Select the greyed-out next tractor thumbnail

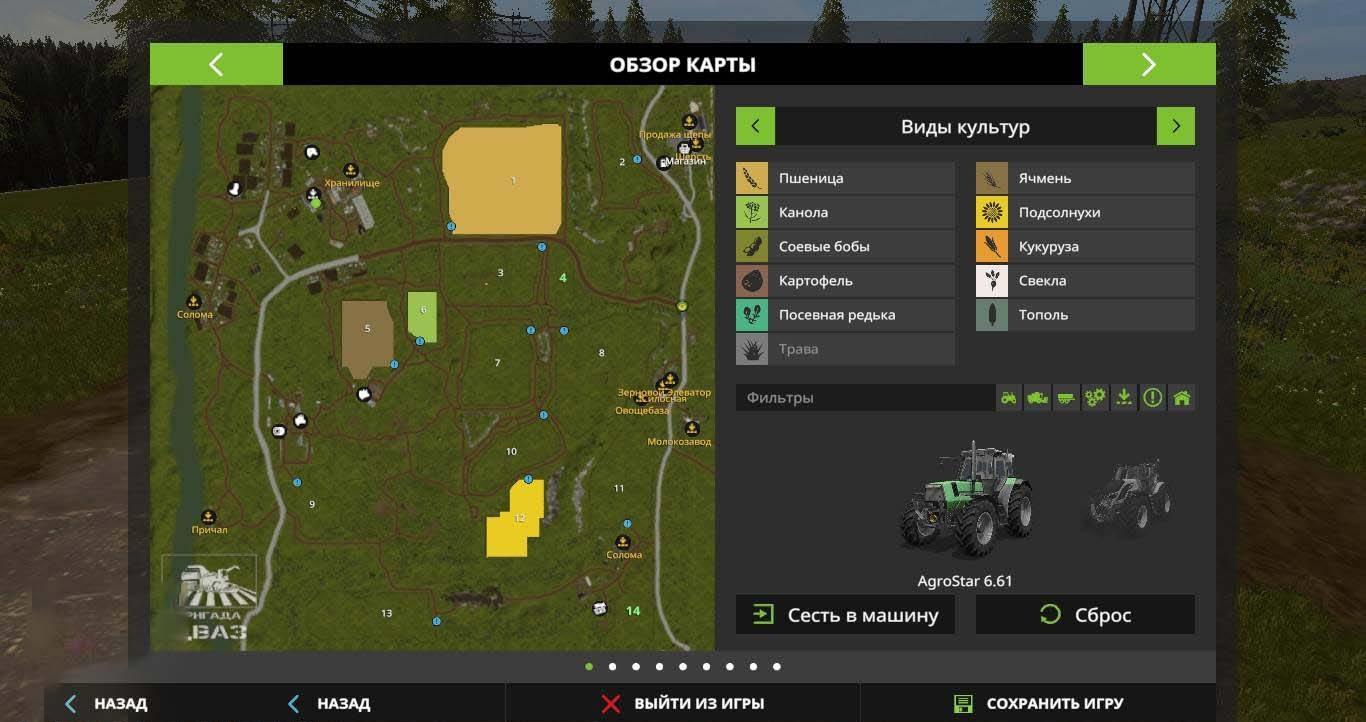click(1131, 497)
